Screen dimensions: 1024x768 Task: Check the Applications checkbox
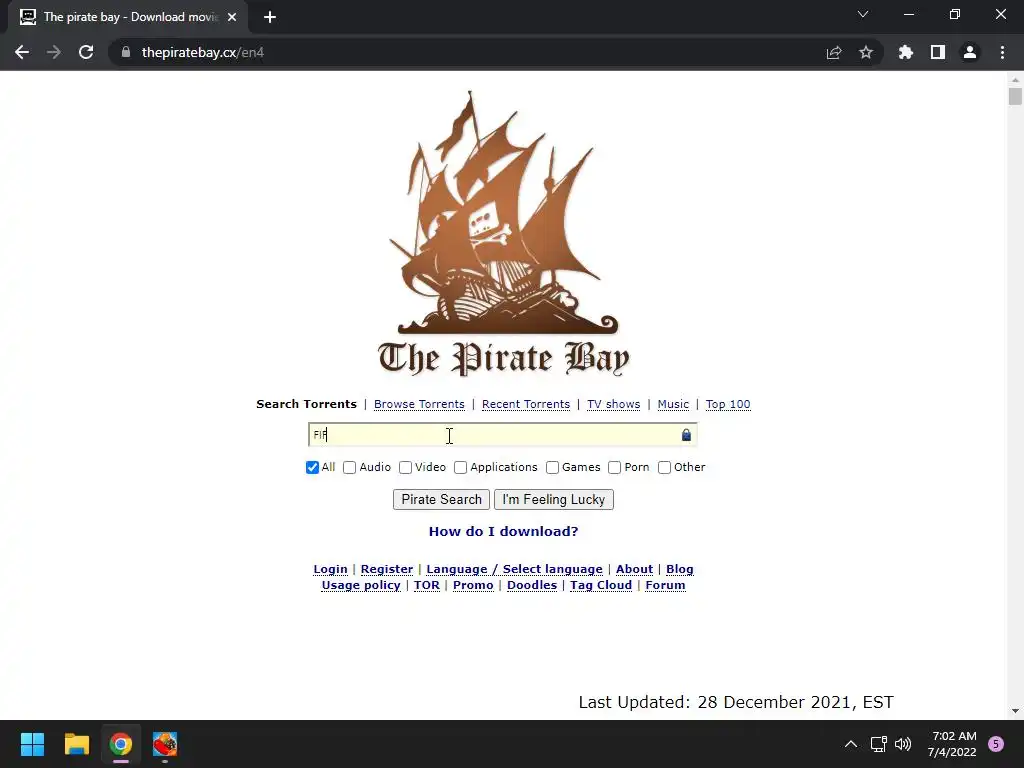pyautogui.click(x=460, y=468)
